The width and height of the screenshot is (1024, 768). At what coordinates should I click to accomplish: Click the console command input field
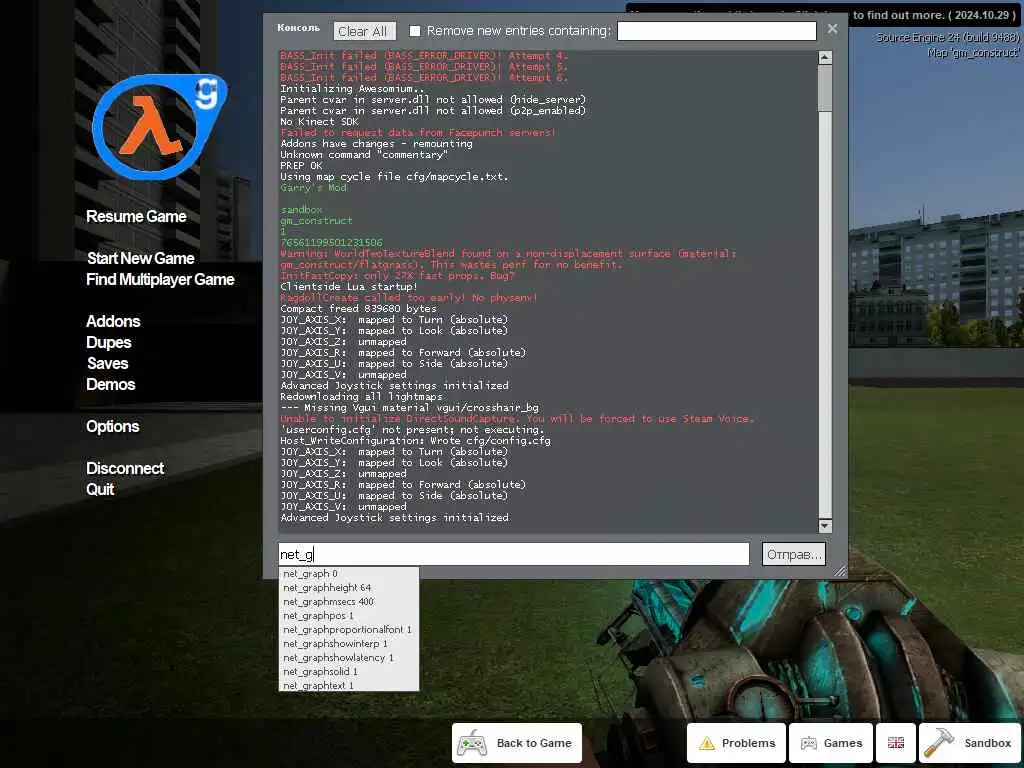tap(513, 554)
